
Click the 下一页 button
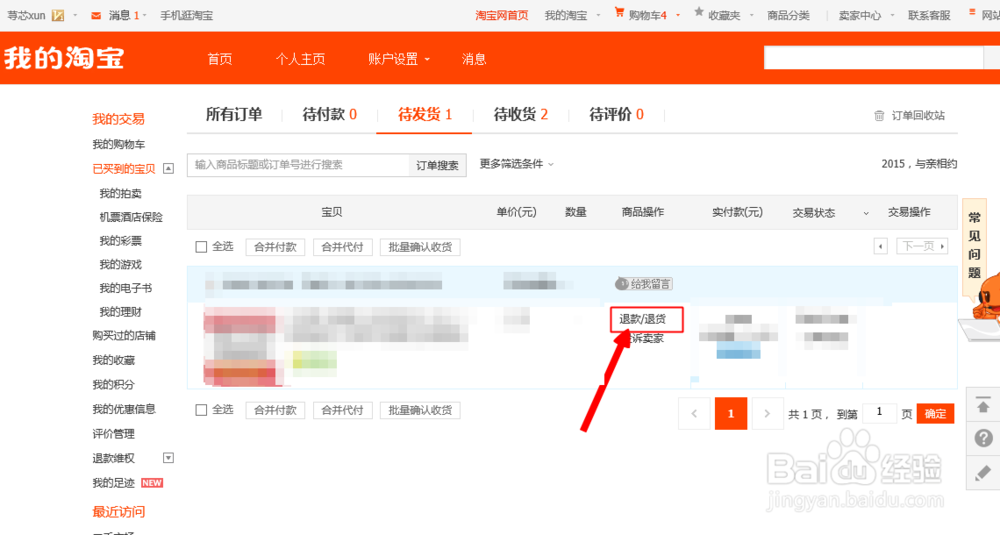click(922, 246)
